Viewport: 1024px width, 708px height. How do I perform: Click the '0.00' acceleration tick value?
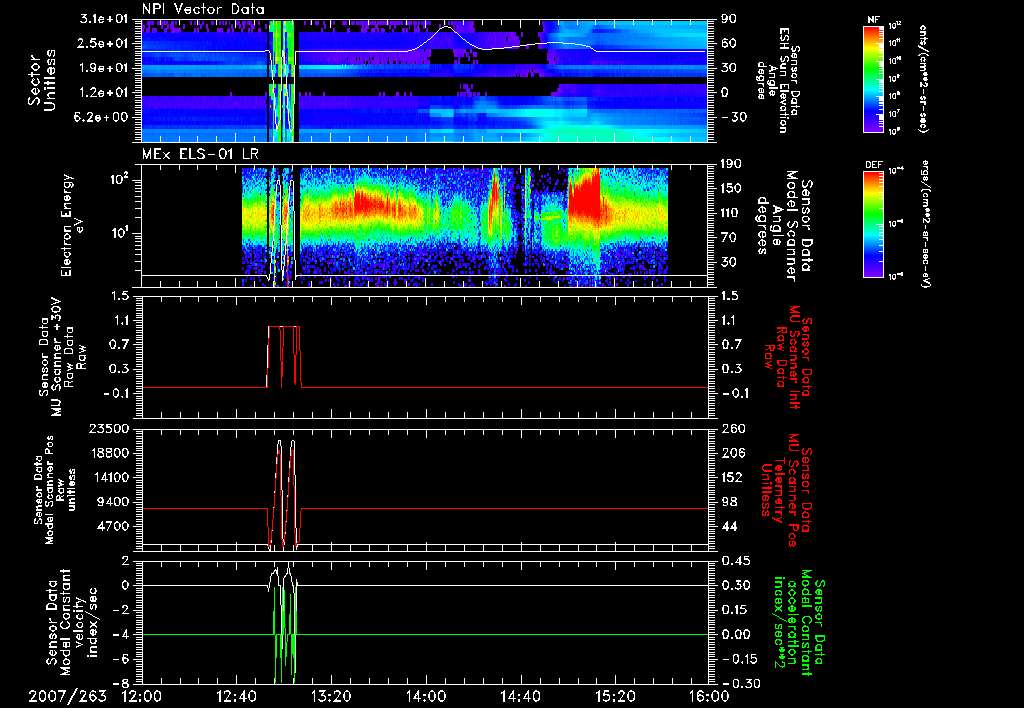(736, 634)
